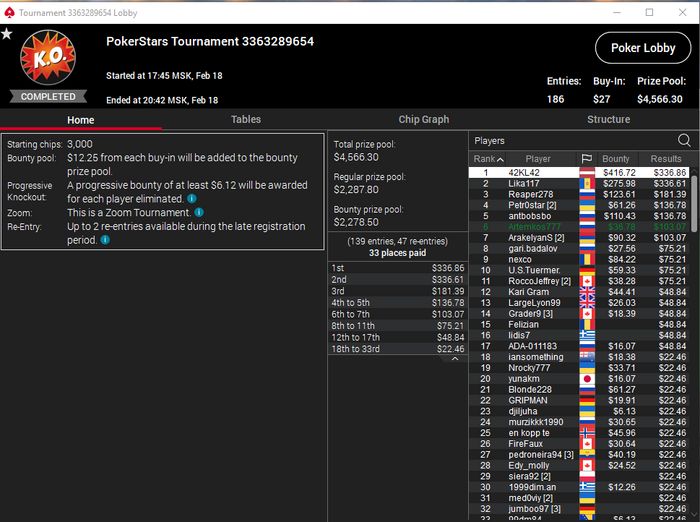Select highlighted player Artemkos777 row
This screenshot has width=700, height=522.
(579, 227)
